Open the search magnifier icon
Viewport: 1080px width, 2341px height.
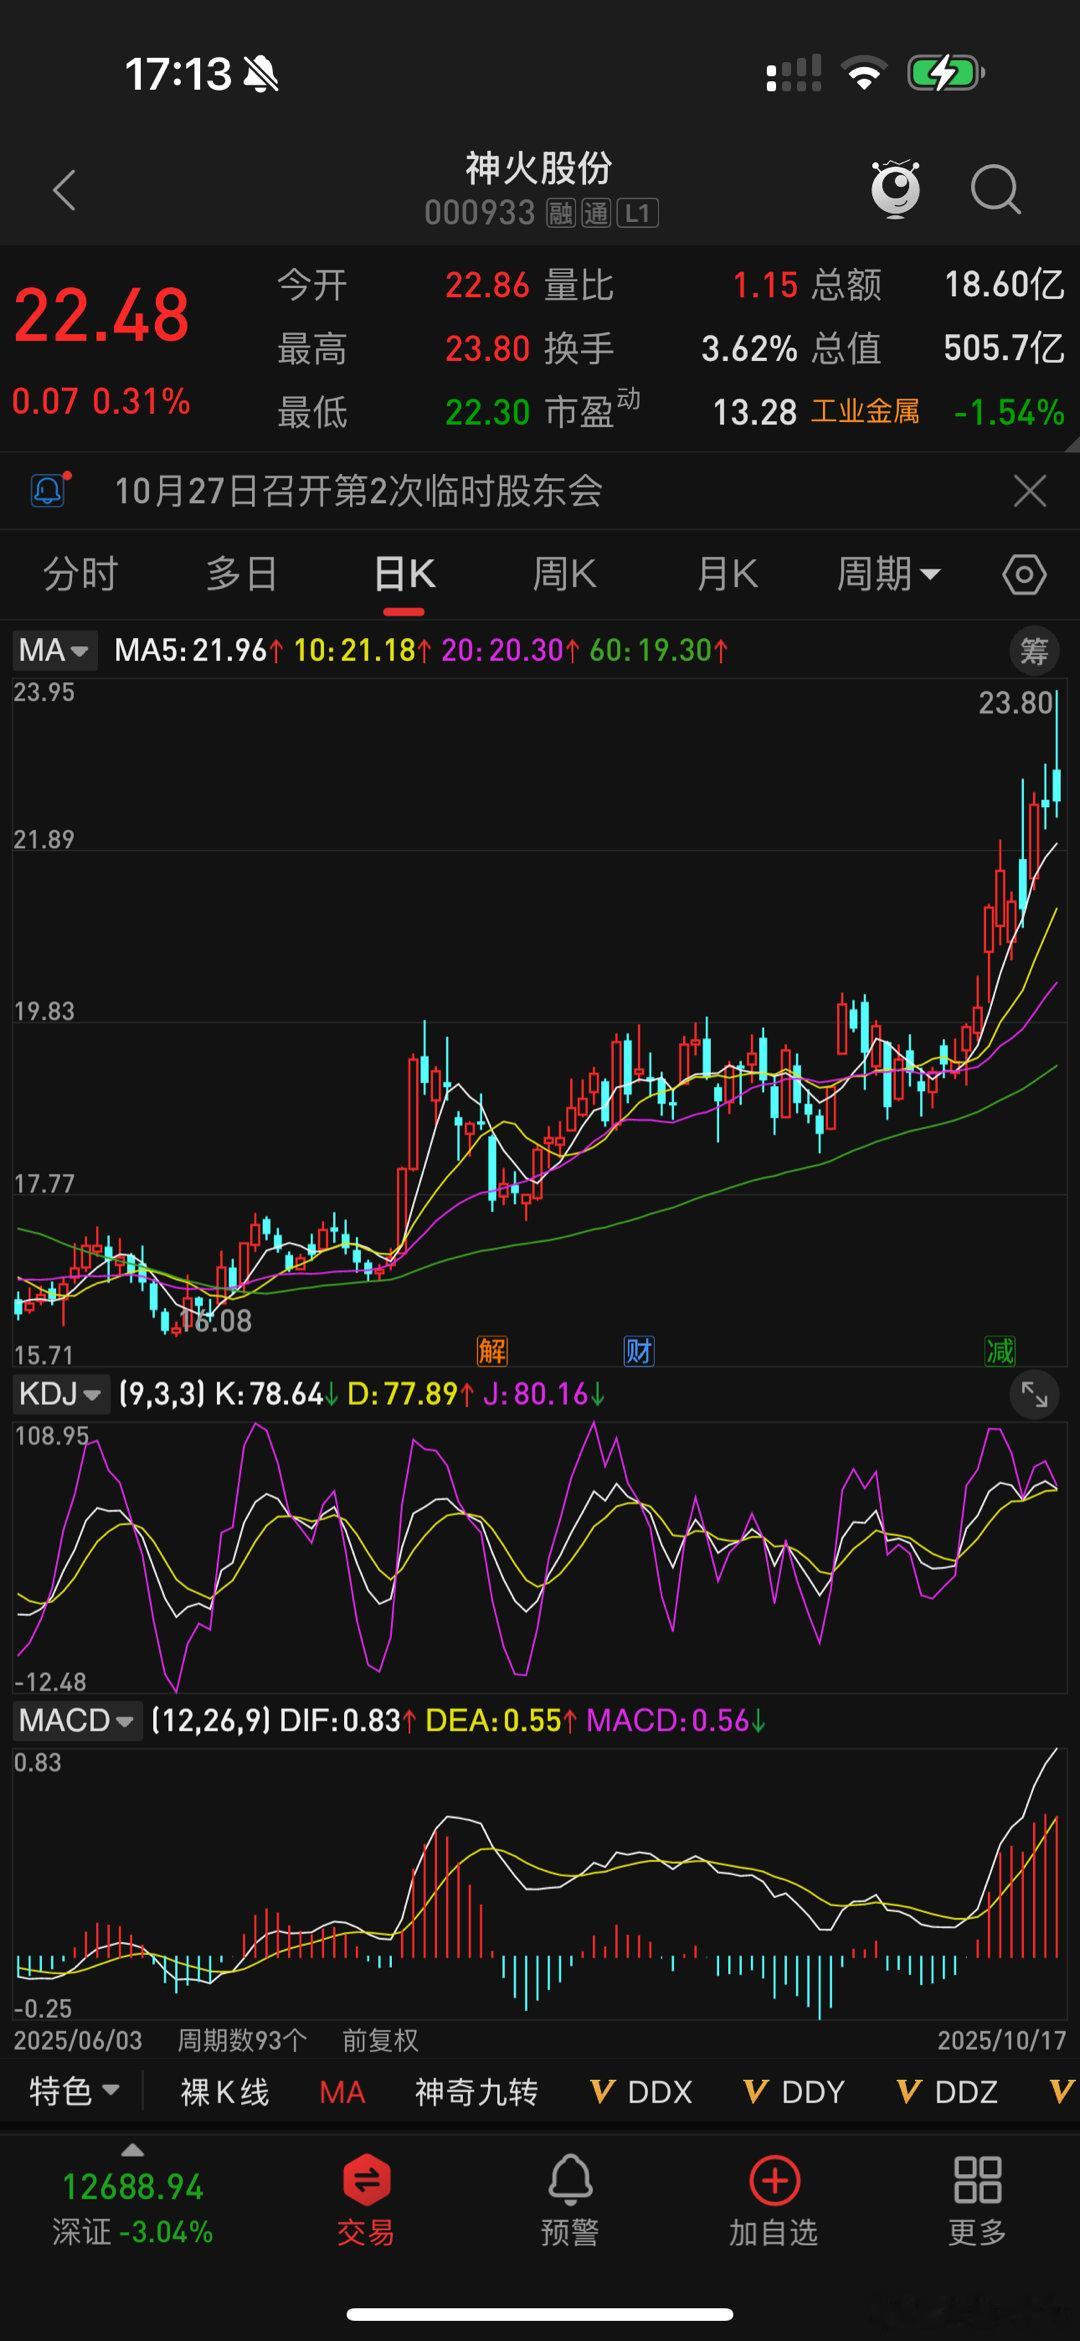pyautogui.click(x=995, y=189)
